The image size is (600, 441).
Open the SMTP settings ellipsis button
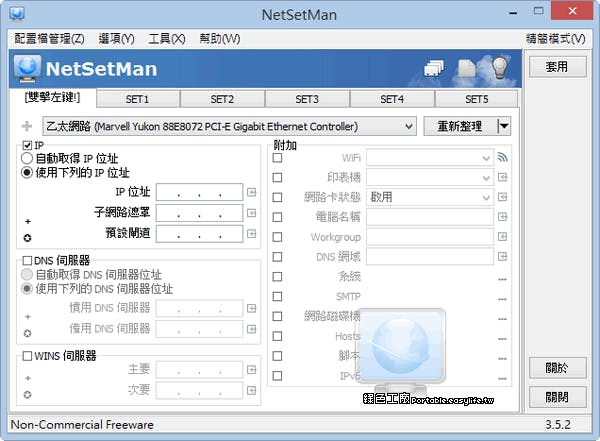502,299
